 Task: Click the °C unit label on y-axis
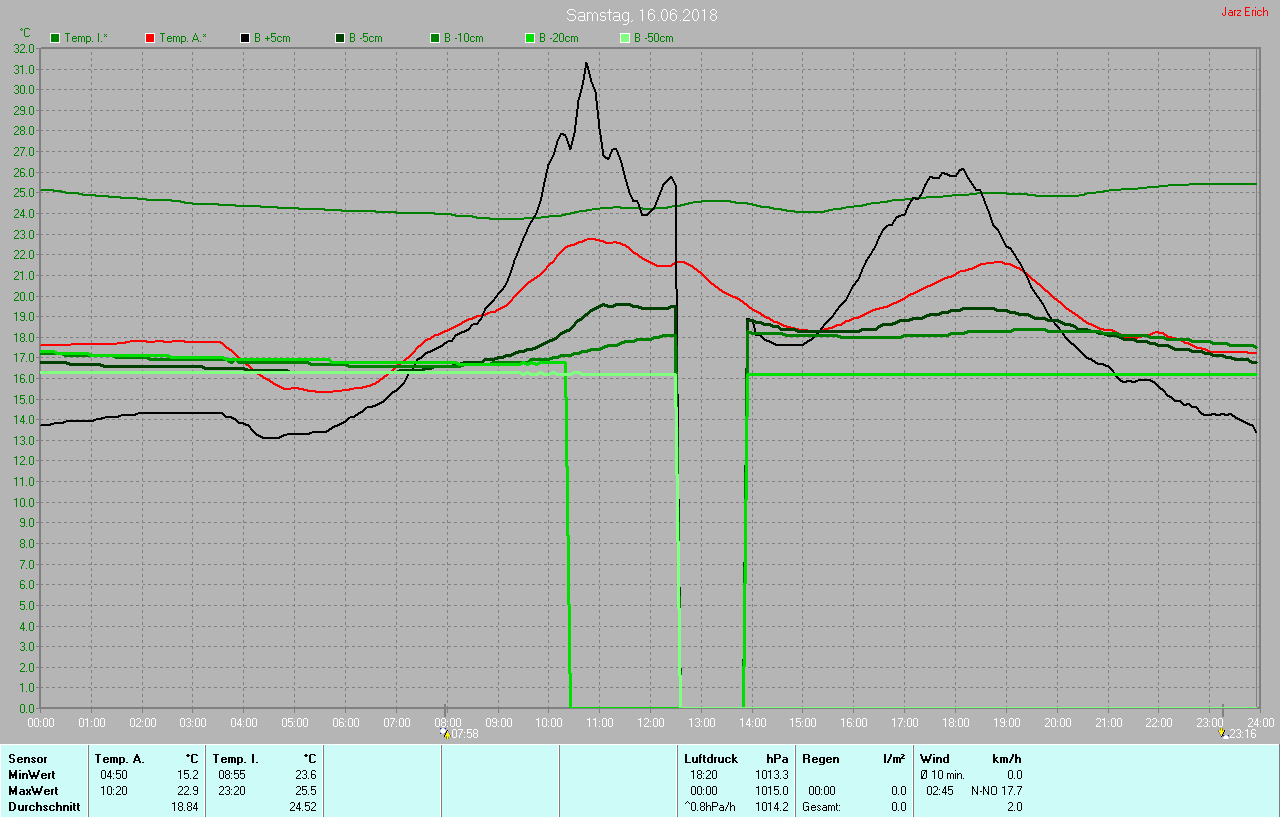pyautogui.click(x=25, y=33)
